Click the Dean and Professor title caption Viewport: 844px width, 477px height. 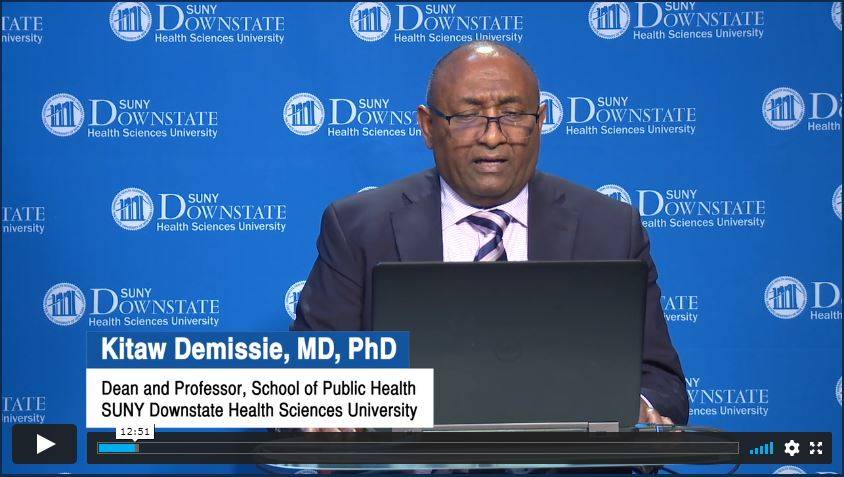[x=259, y=398]
